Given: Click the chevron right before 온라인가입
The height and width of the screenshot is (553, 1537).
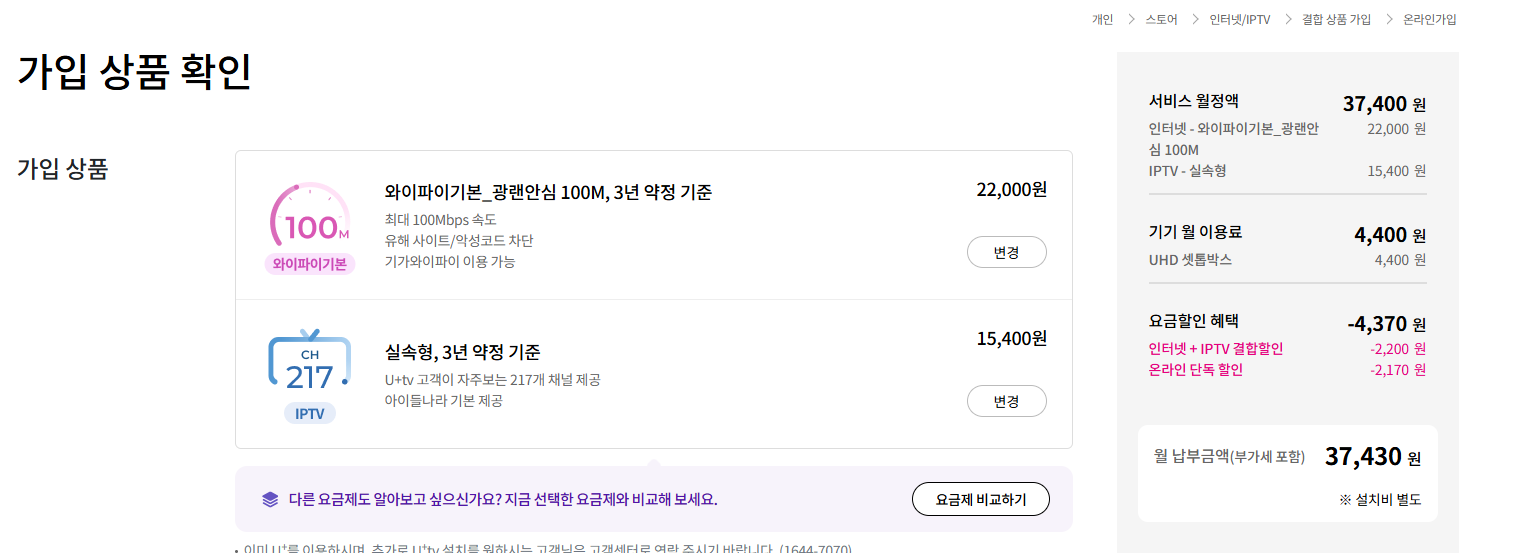Looking at the screenshot, I should [x=1389, y=19].
